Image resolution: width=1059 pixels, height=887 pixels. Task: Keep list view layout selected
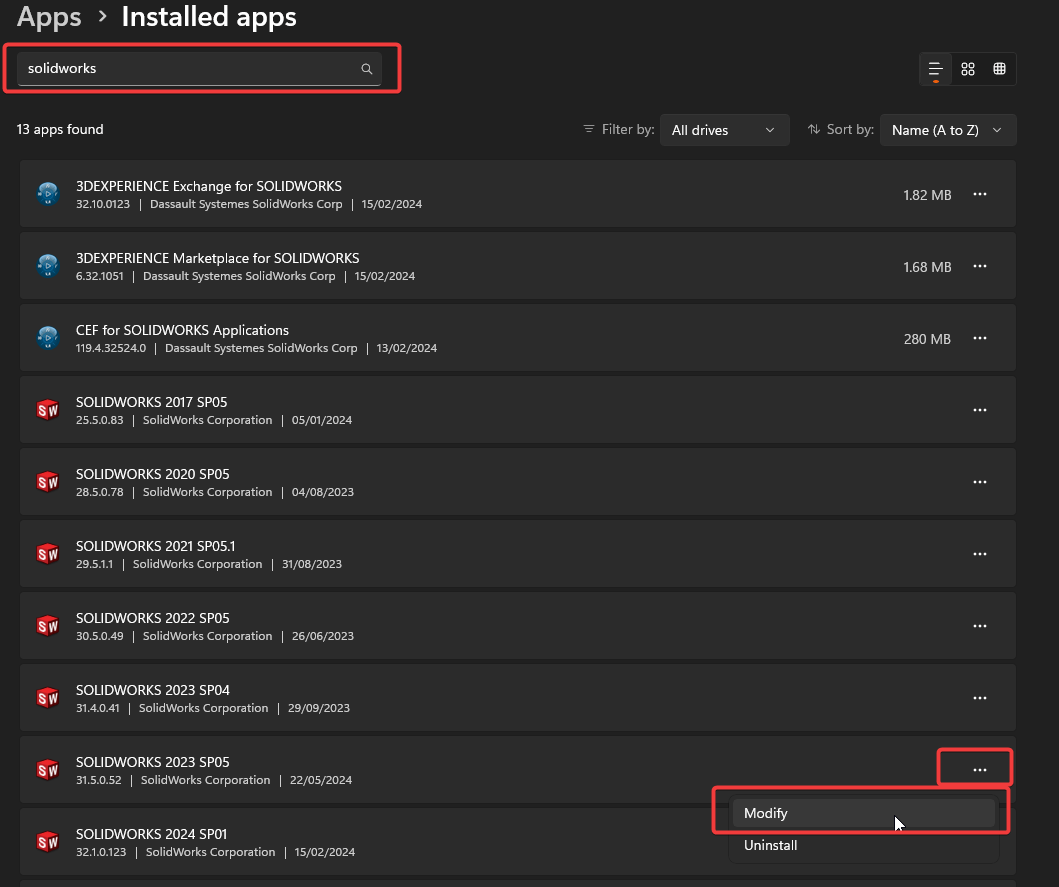click(934, 68)
